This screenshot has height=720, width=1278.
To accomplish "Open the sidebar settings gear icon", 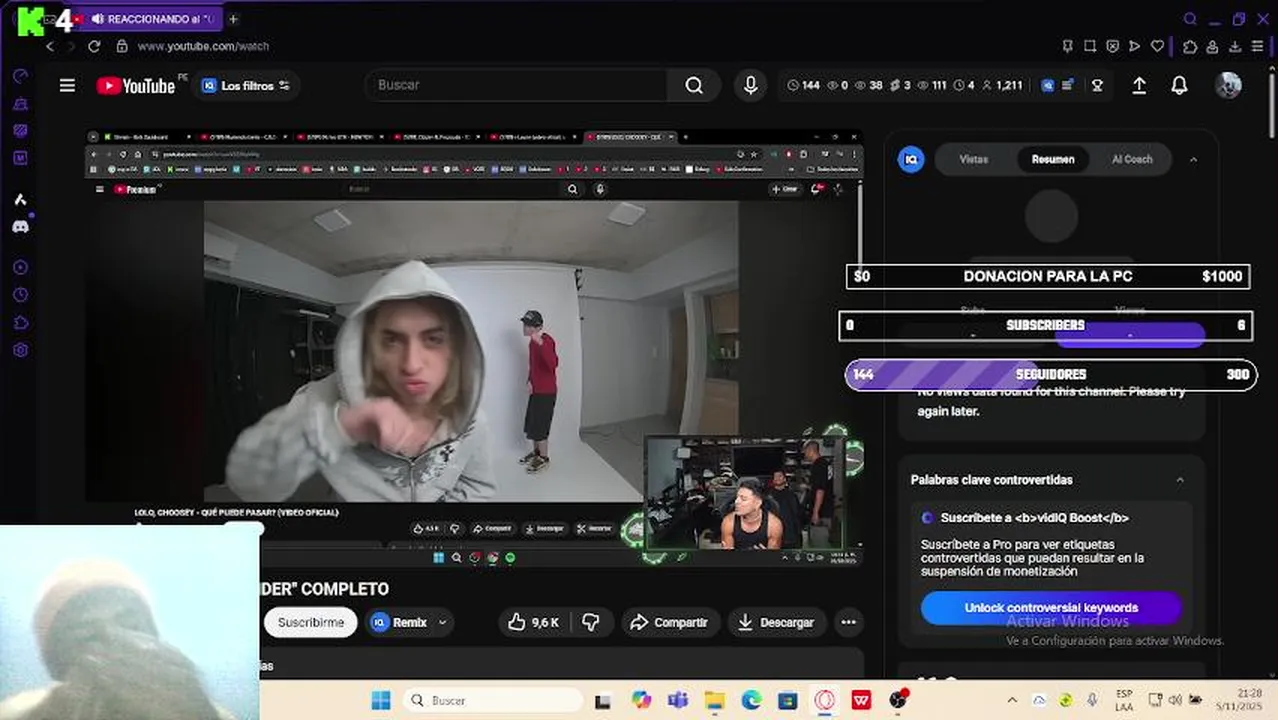I will (x=20, y=351).
